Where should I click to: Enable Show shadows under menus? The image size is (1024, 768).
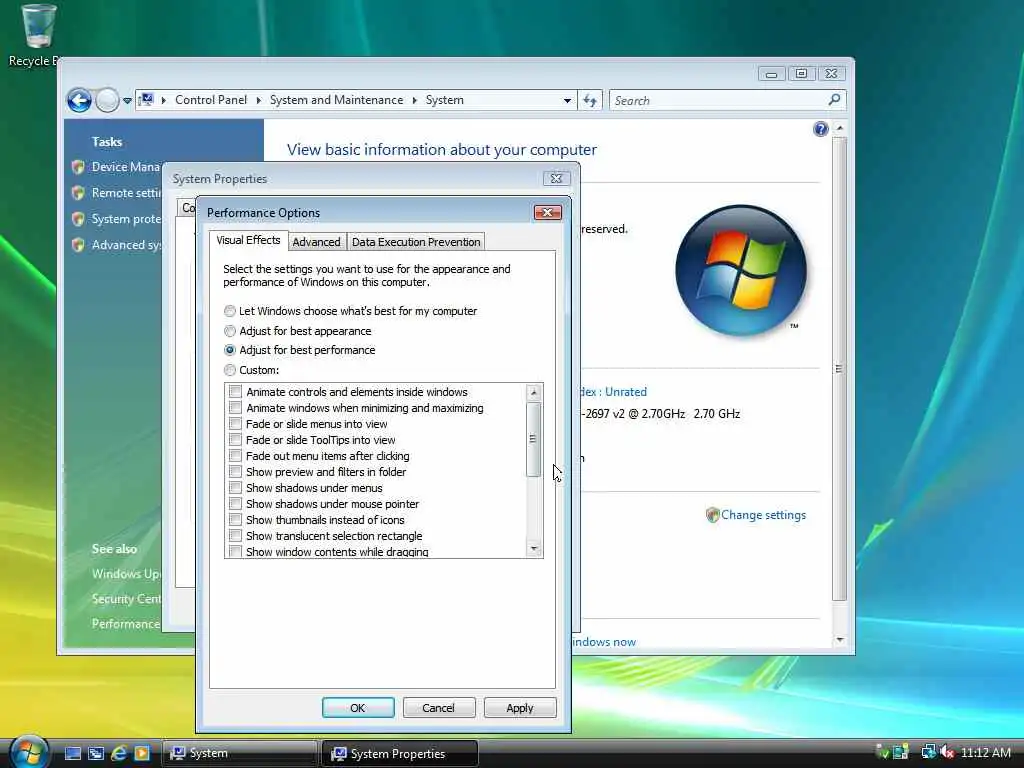click(235, 488)
